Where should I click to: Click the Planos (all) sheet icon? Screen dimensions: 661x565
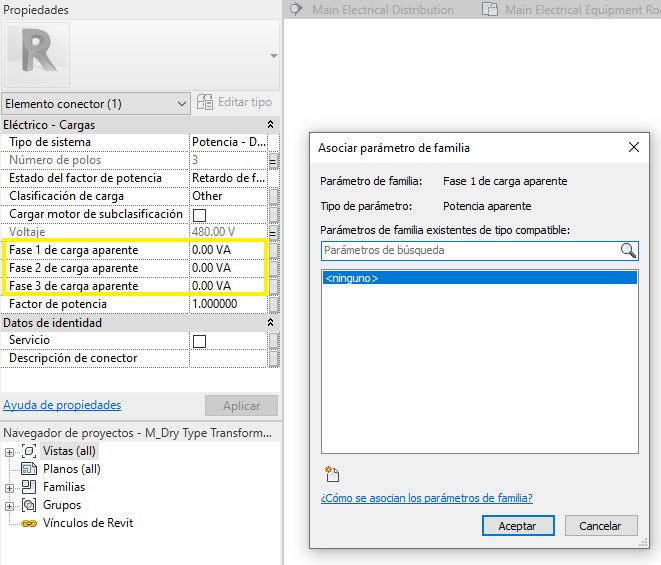click(x=29, y=469)
